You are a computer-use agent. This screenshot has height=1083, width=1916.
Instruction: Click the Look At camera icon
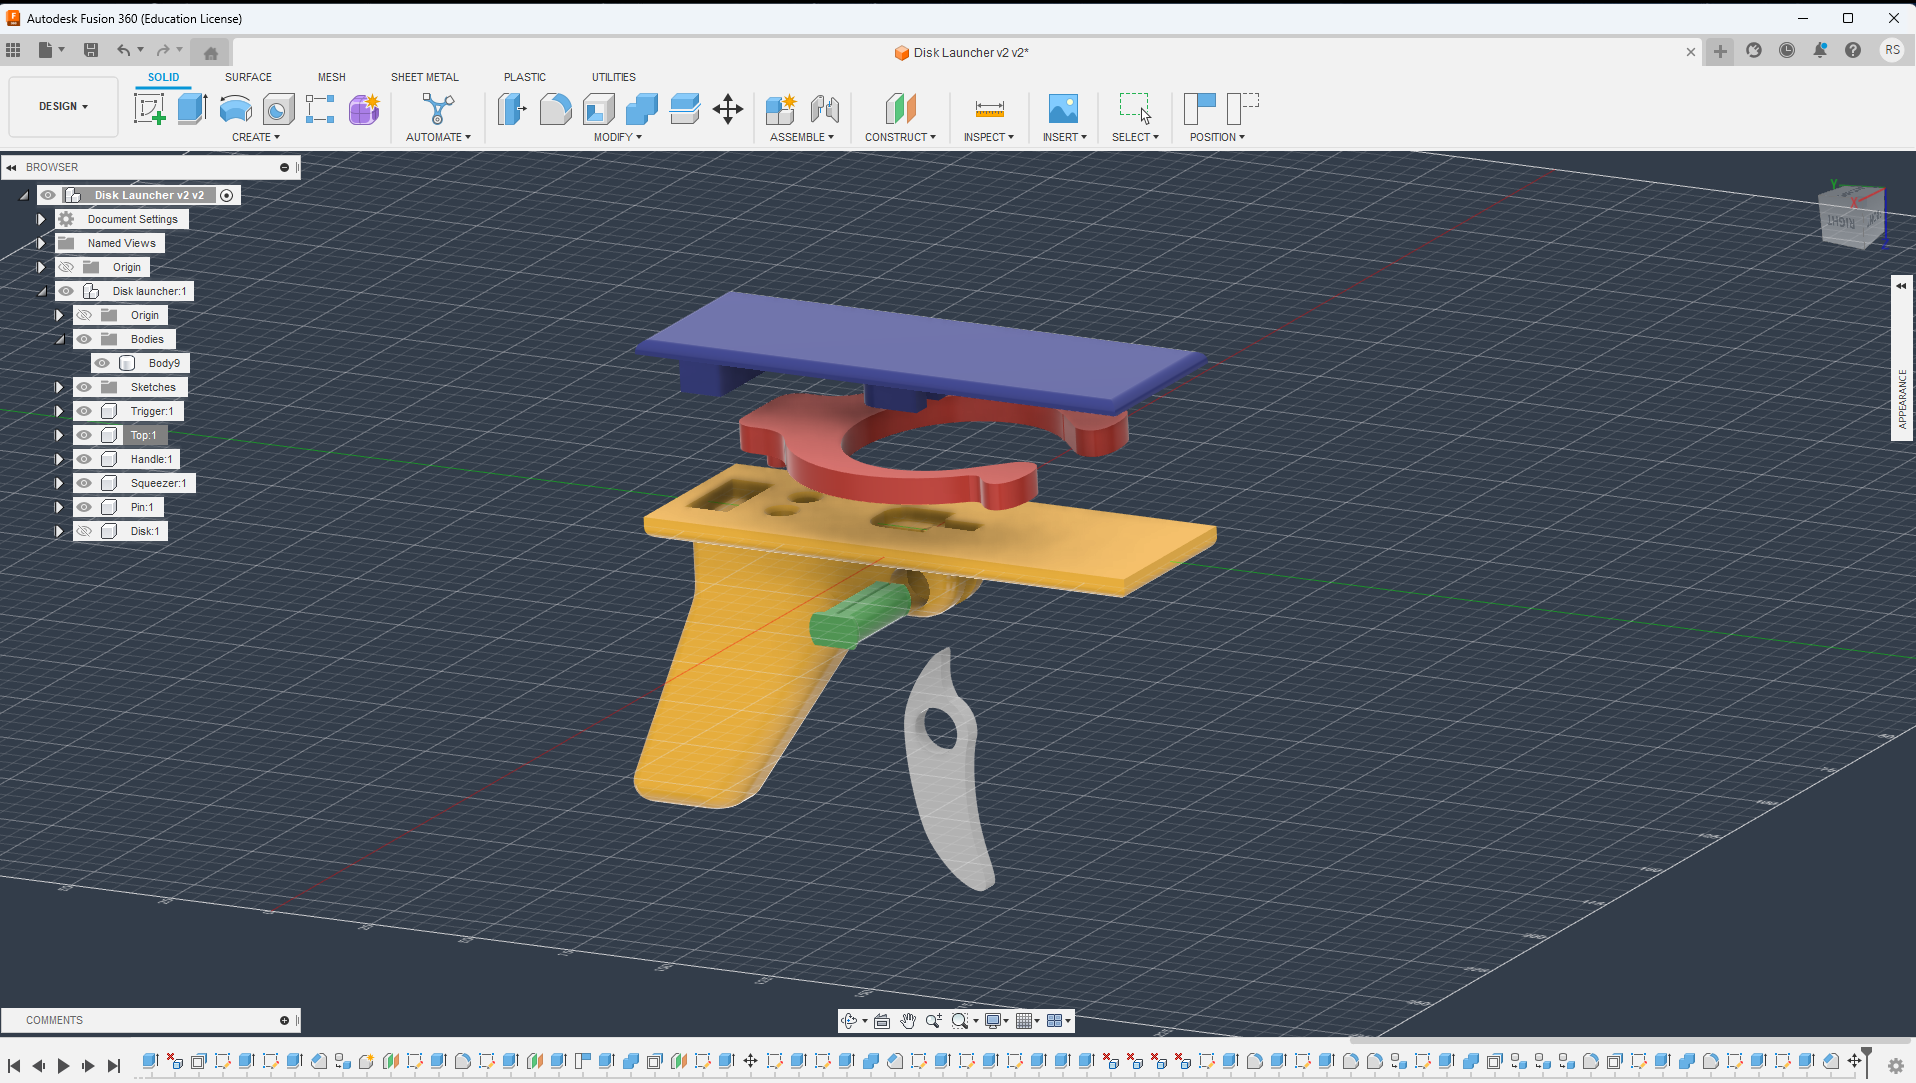pyautogui.click(x=882, y=1021)
